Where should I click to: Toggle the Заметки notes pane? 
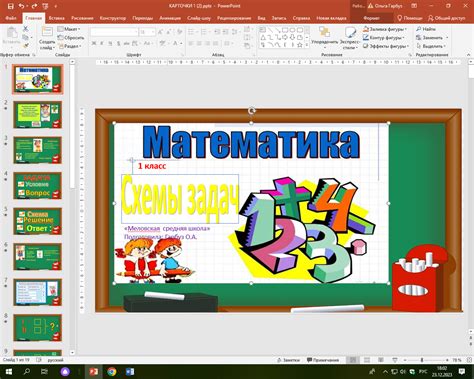[x=289, y=360]
